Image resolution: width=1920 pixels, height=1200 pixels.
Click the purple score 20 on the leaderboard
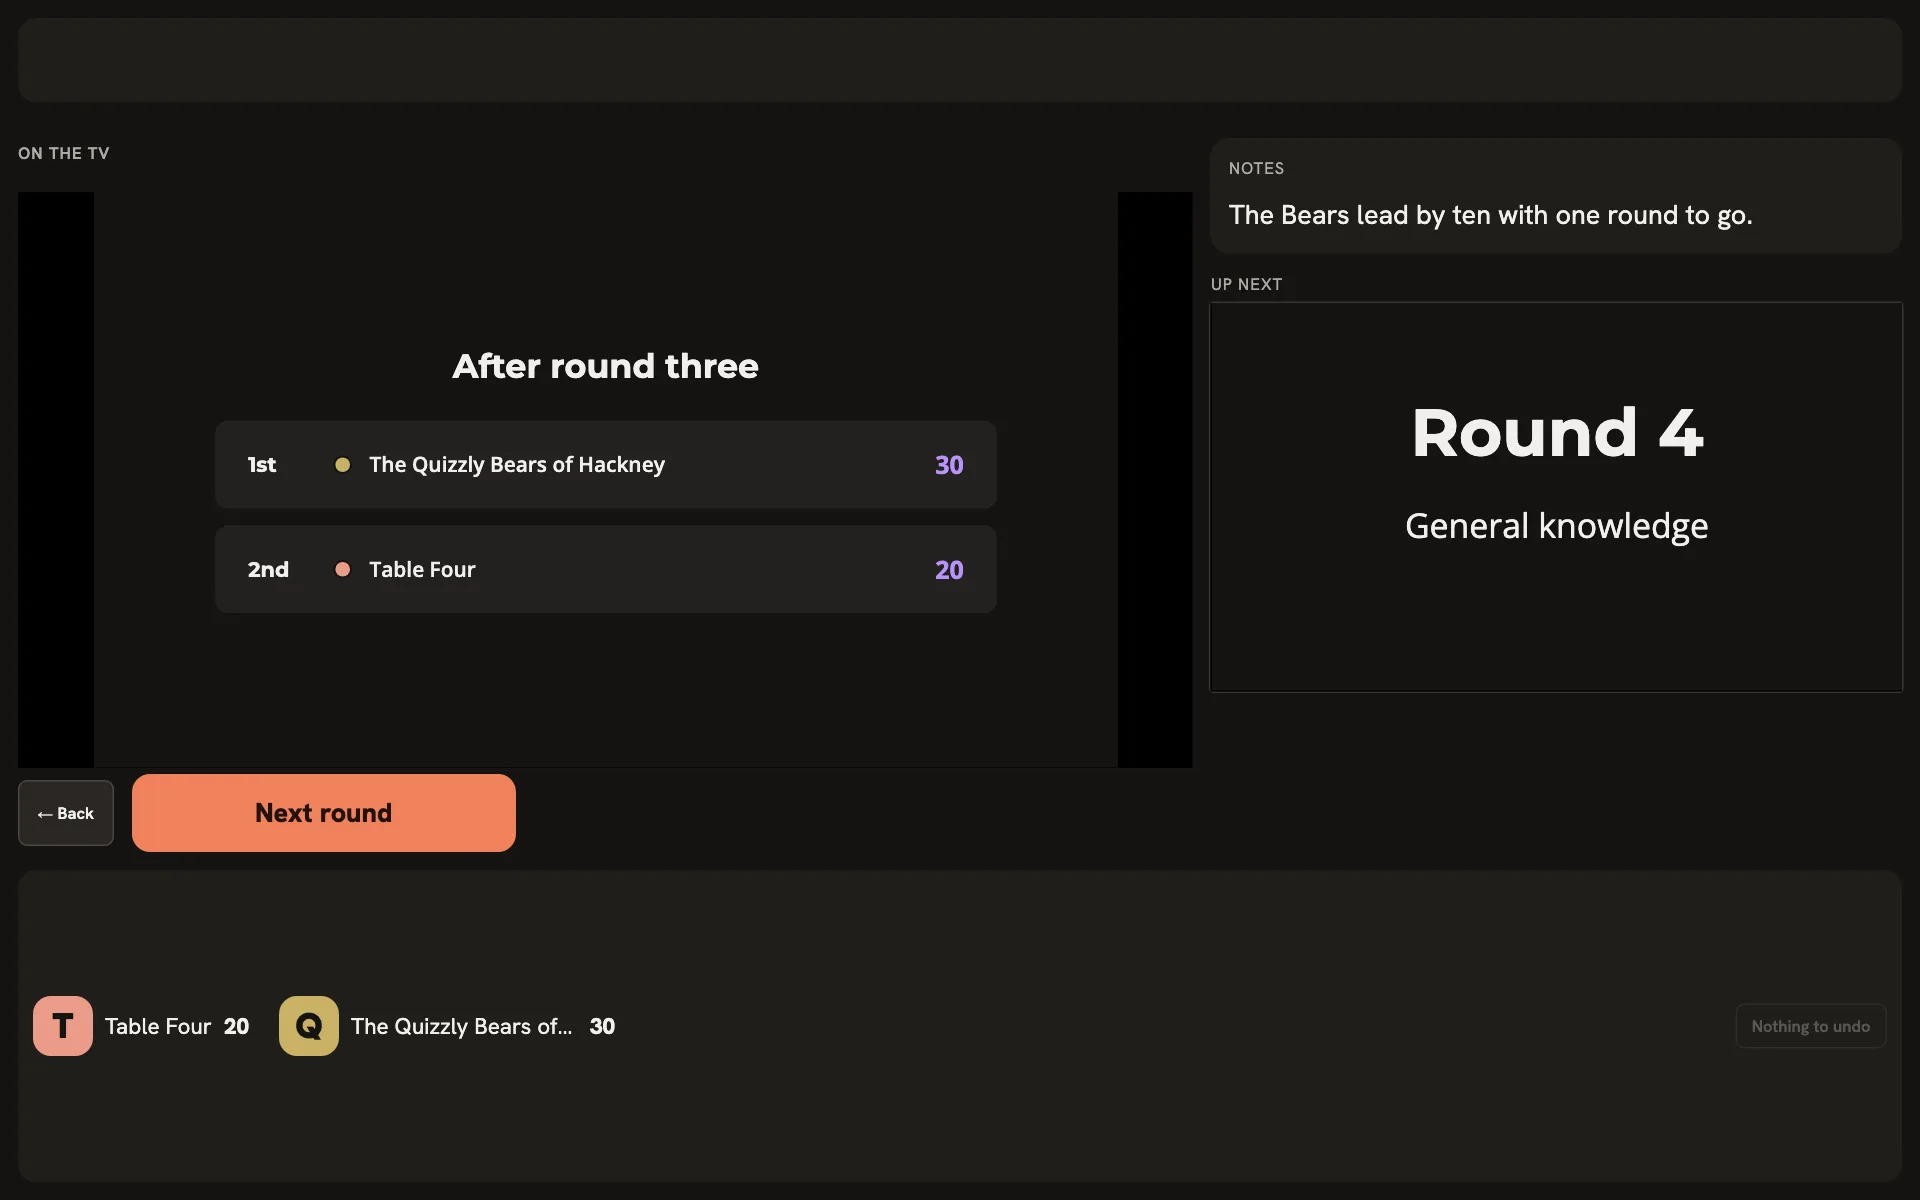(949, 570)
